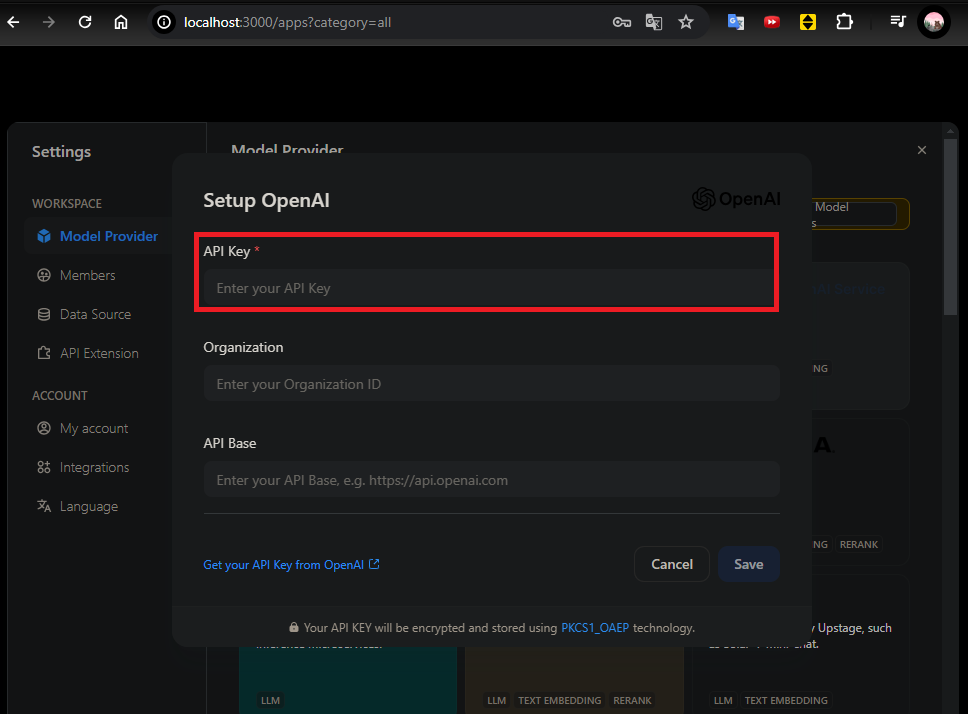Click the Data Source database icon
The image size is (968, 714).
click(x=44, y=314)
